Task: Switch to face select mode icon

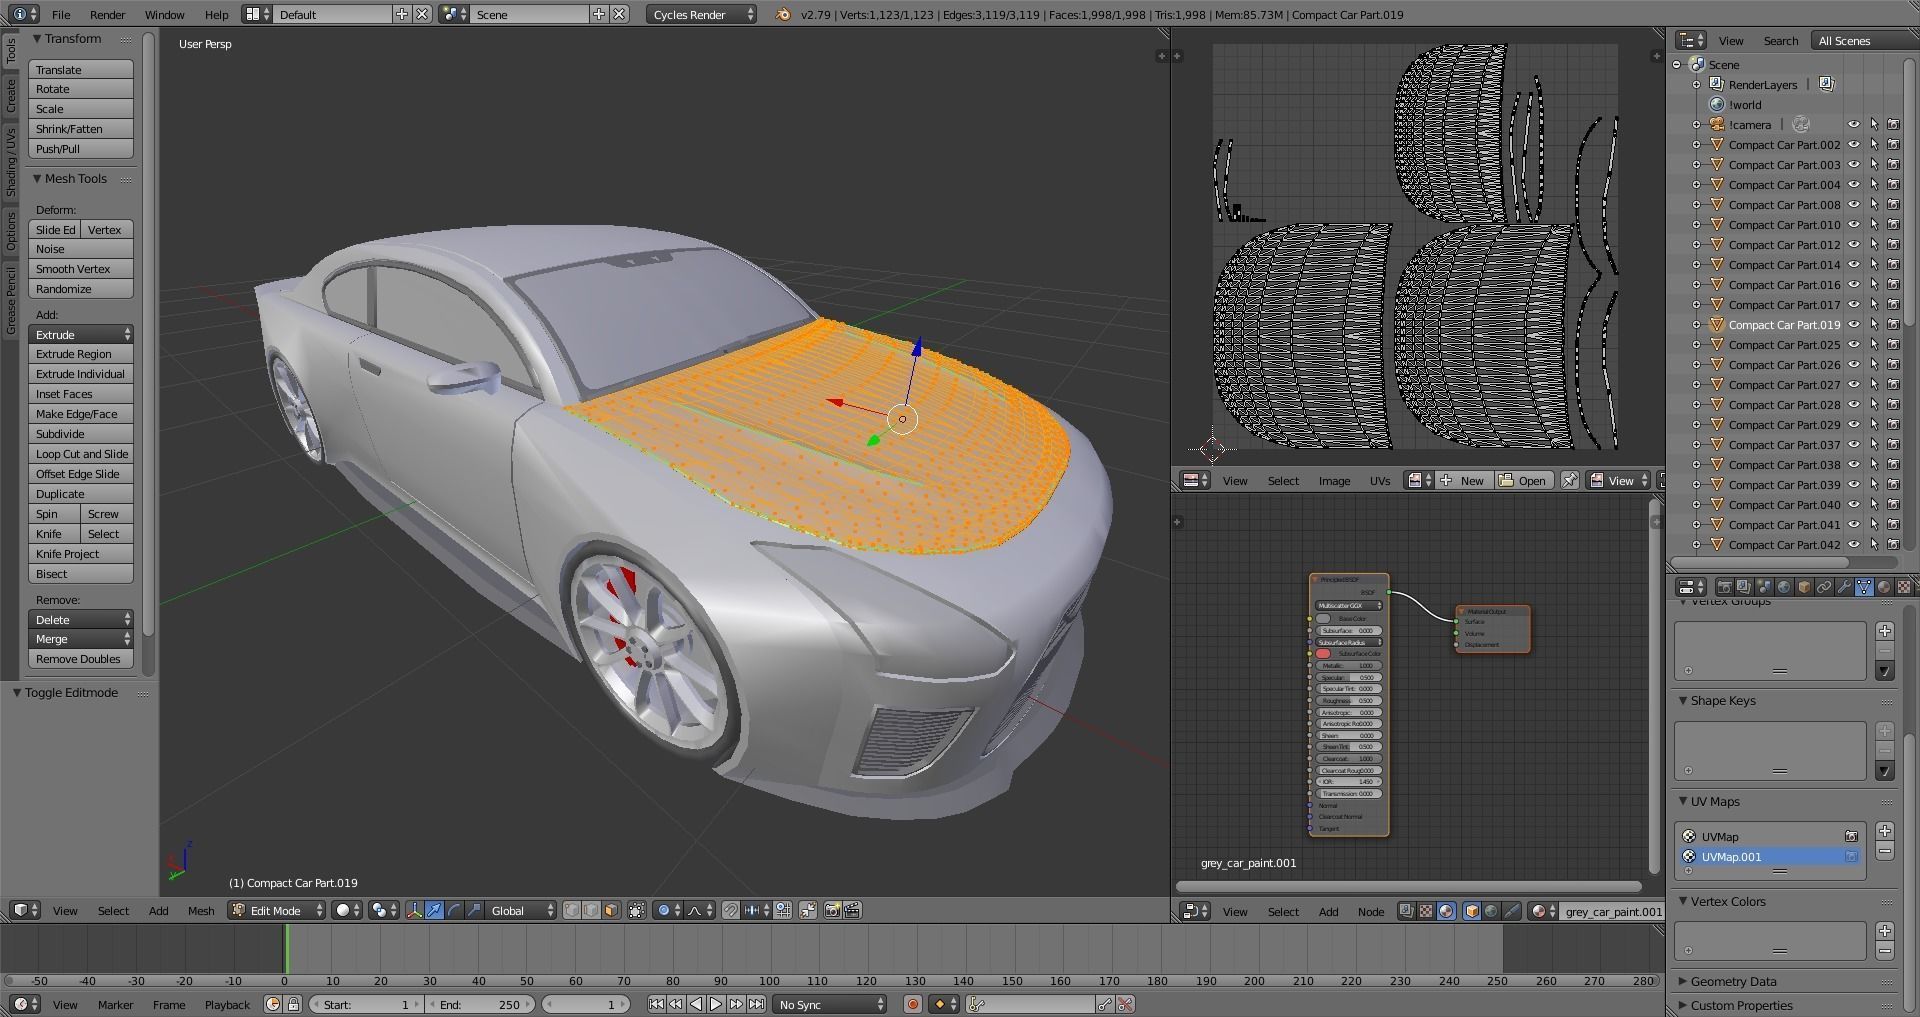Action: point(611,910)
